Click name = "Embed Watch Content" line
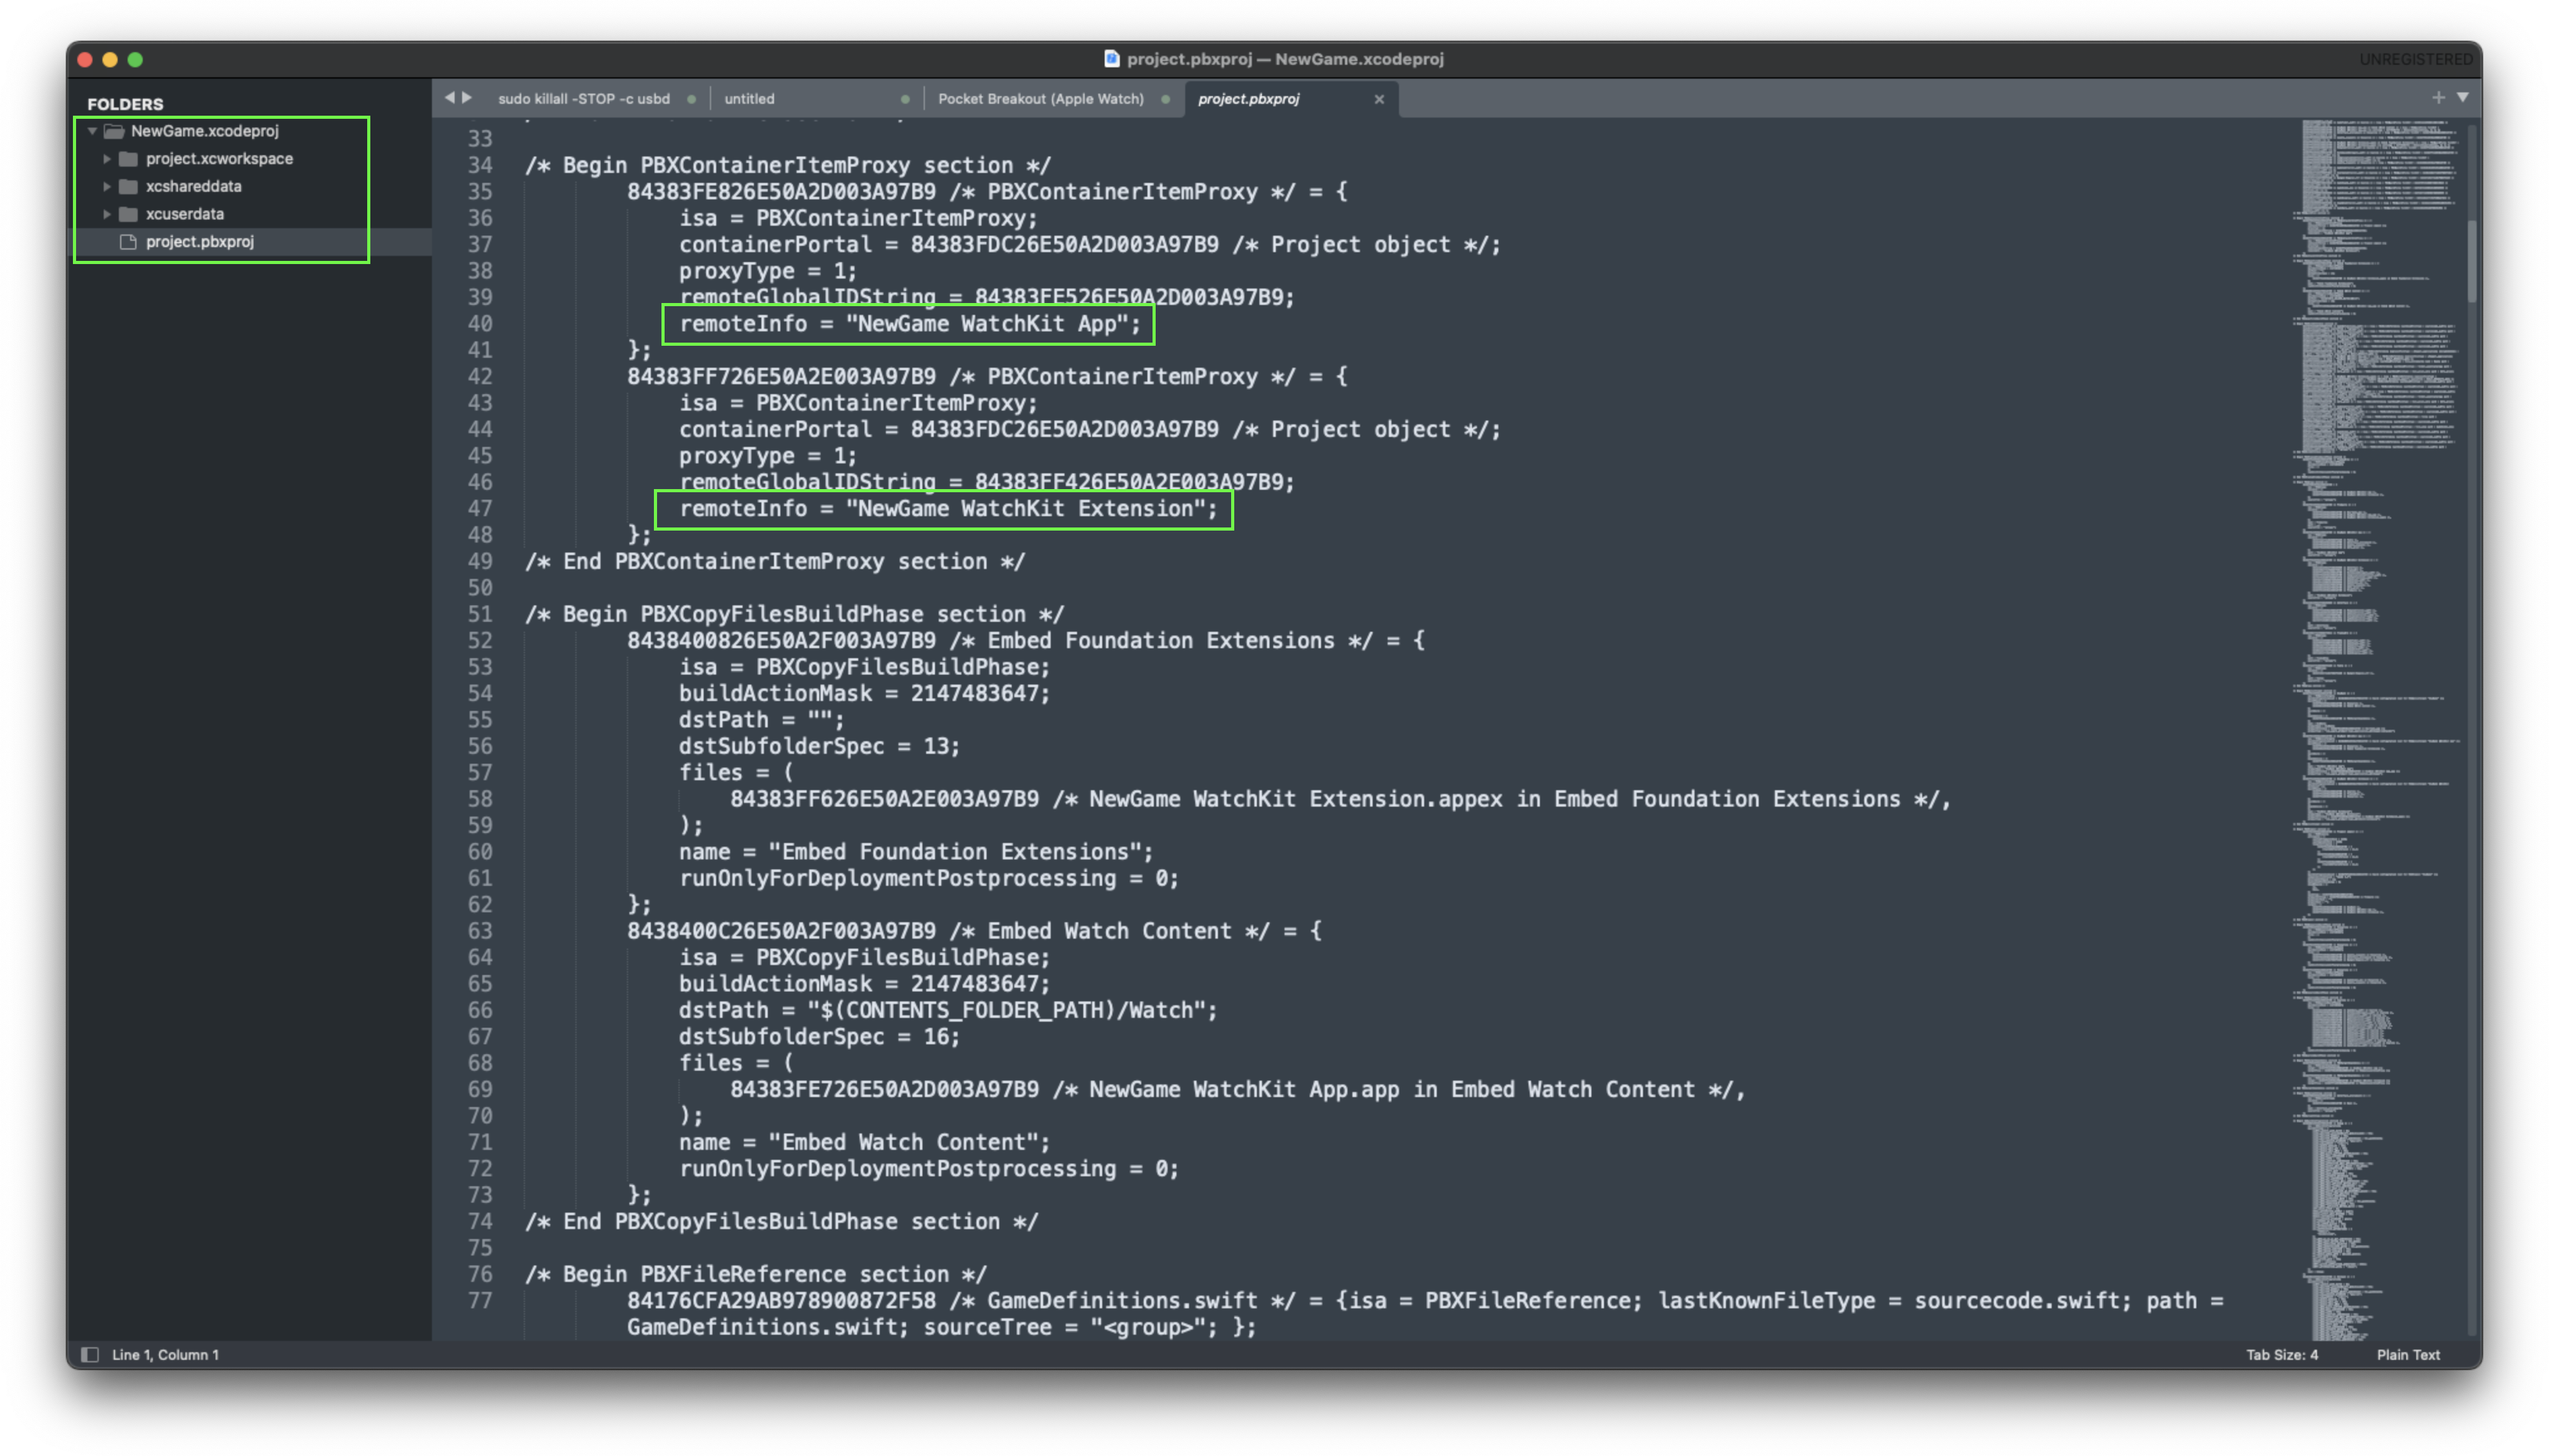 point(865,1142)
